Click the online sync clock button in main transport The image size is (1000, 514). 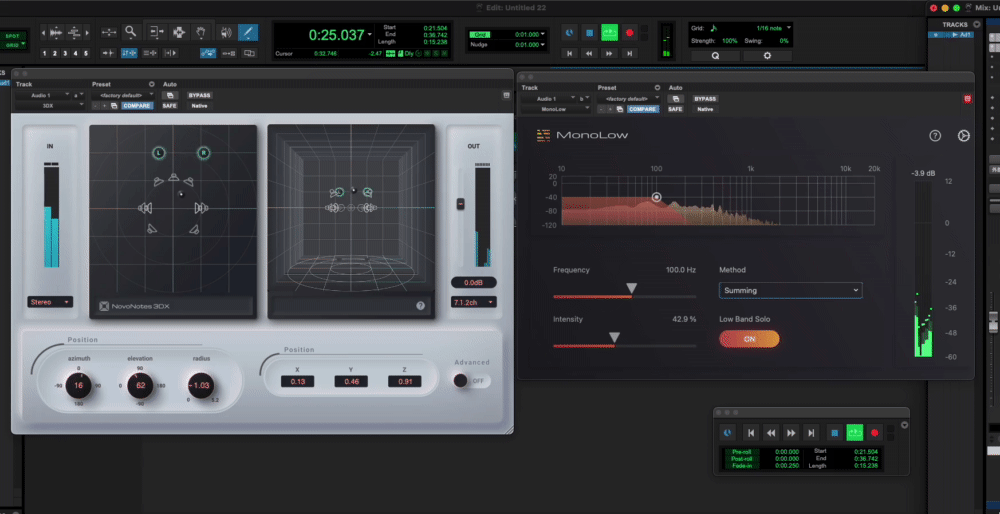click(569, 33)
